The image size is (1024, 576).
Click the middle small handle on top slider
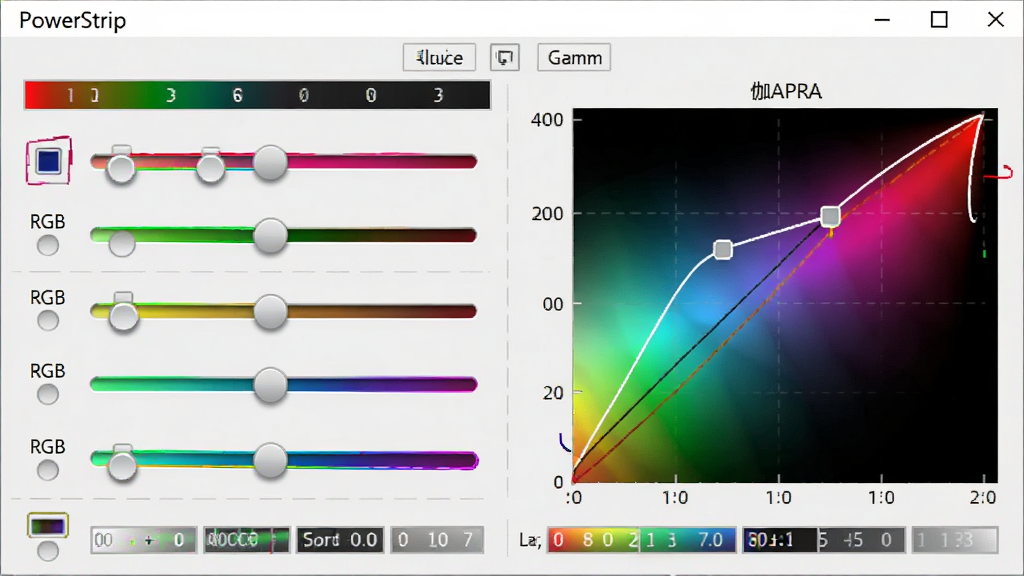click(210, 166)
